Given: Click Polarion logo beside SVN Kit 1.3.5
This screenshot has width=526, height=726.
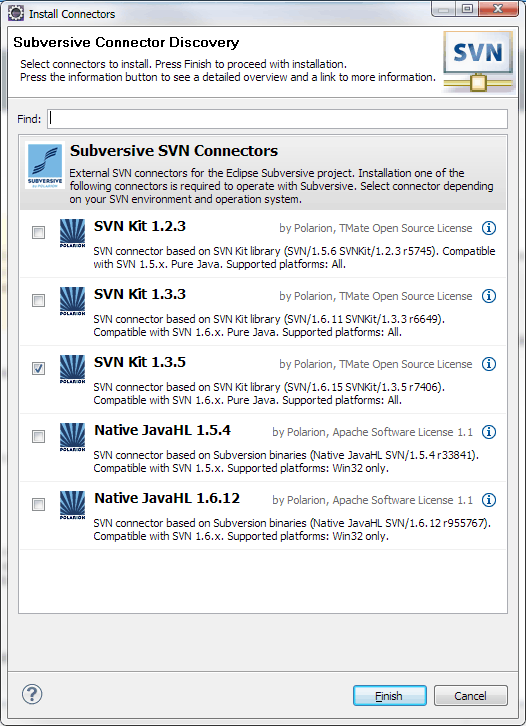Looking at the screenshot, I should 72,369.
